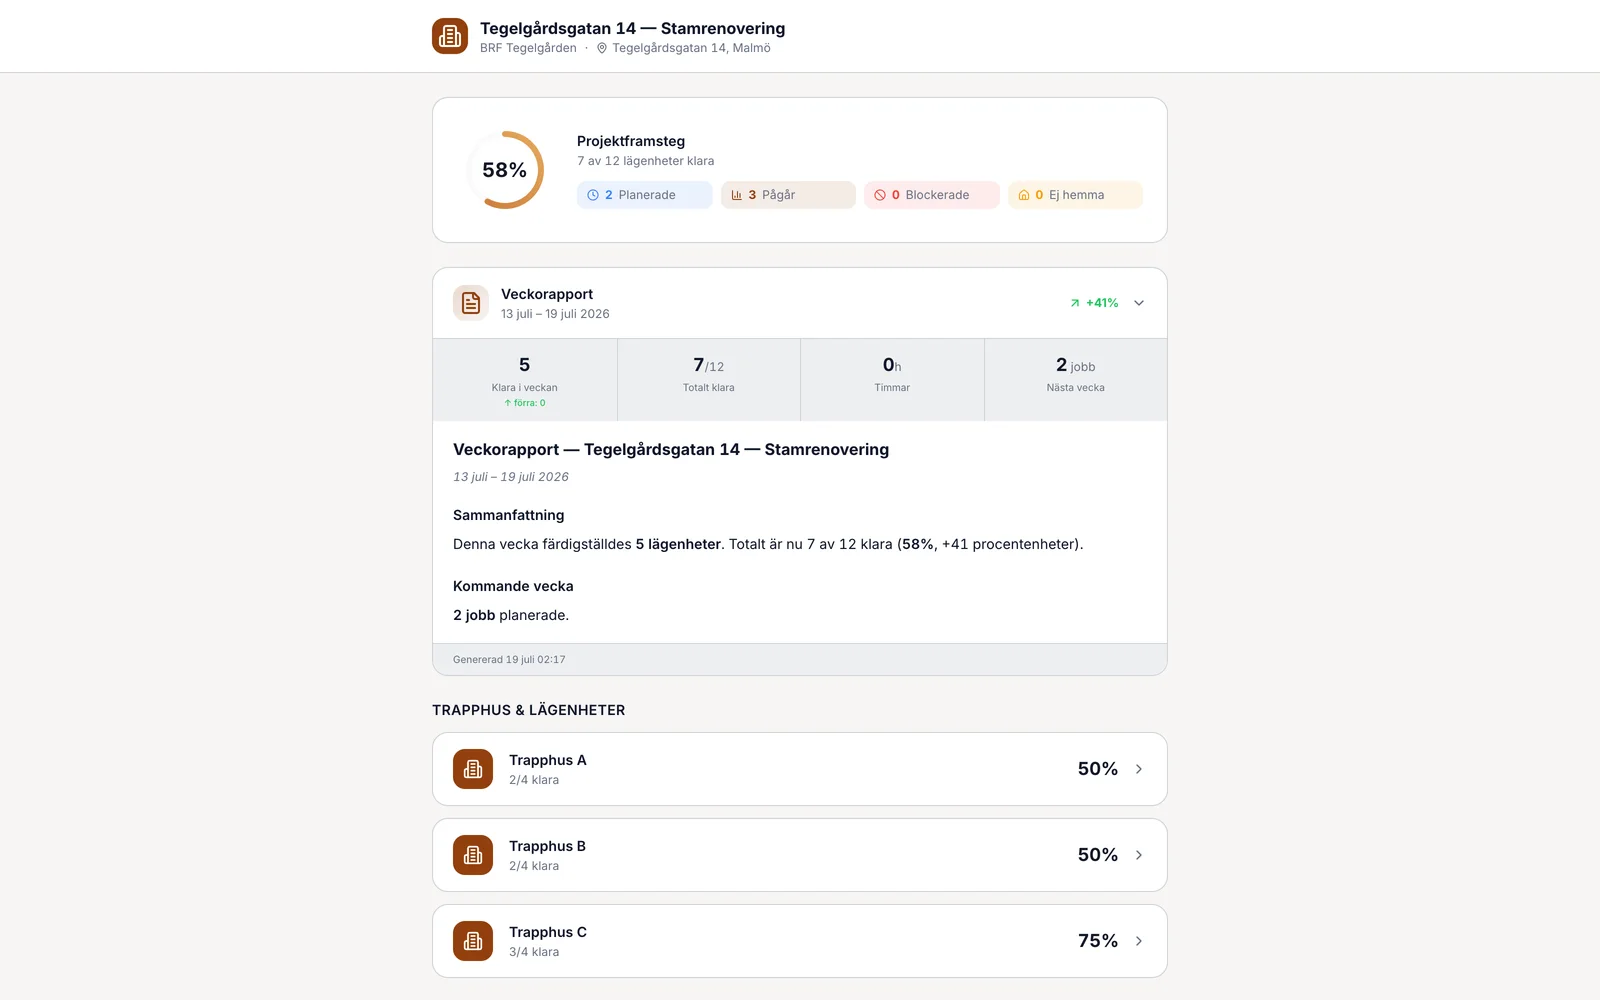Image resolution: width=1600 pixels, height=1000 pixels.
Task: Click the Trapphus A building icon
Action: (473, 769)
